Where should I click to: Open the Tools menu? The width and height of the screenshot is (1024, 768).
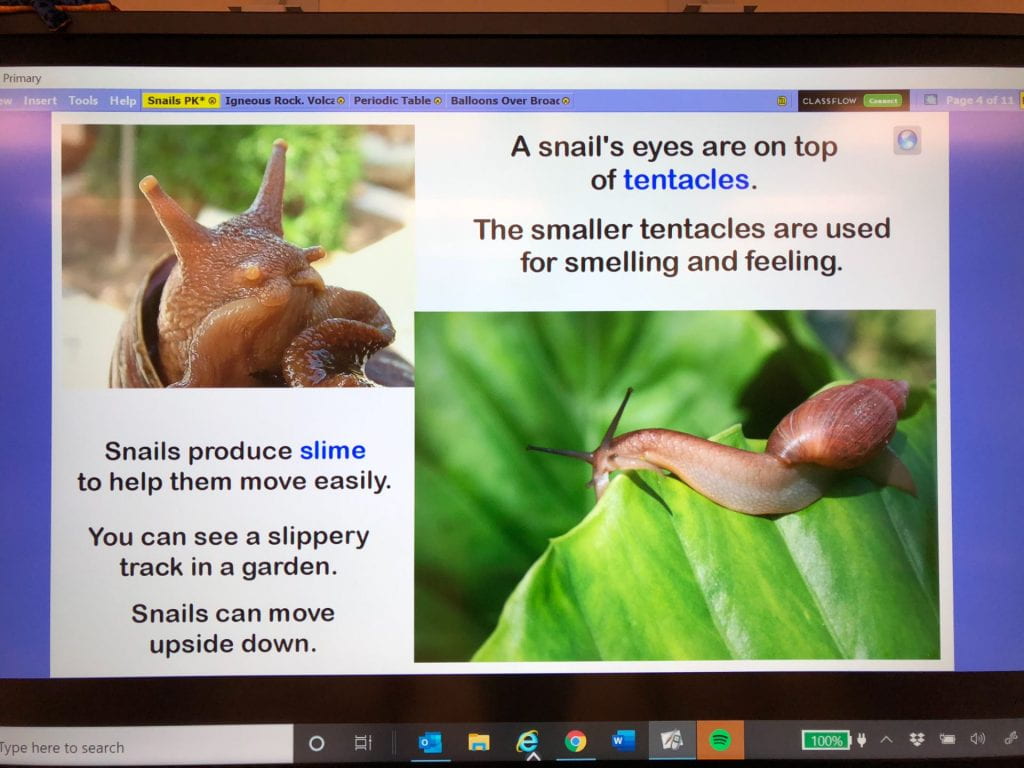[x=83, y=101]
